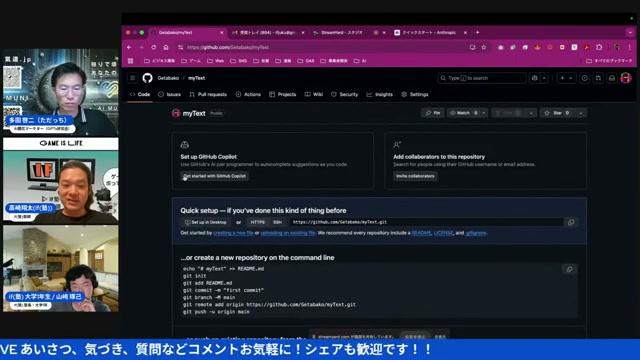Open the GitHub notifications inbox icon
Viewport: 640px width, 360px height.
[x=612, y=78]
